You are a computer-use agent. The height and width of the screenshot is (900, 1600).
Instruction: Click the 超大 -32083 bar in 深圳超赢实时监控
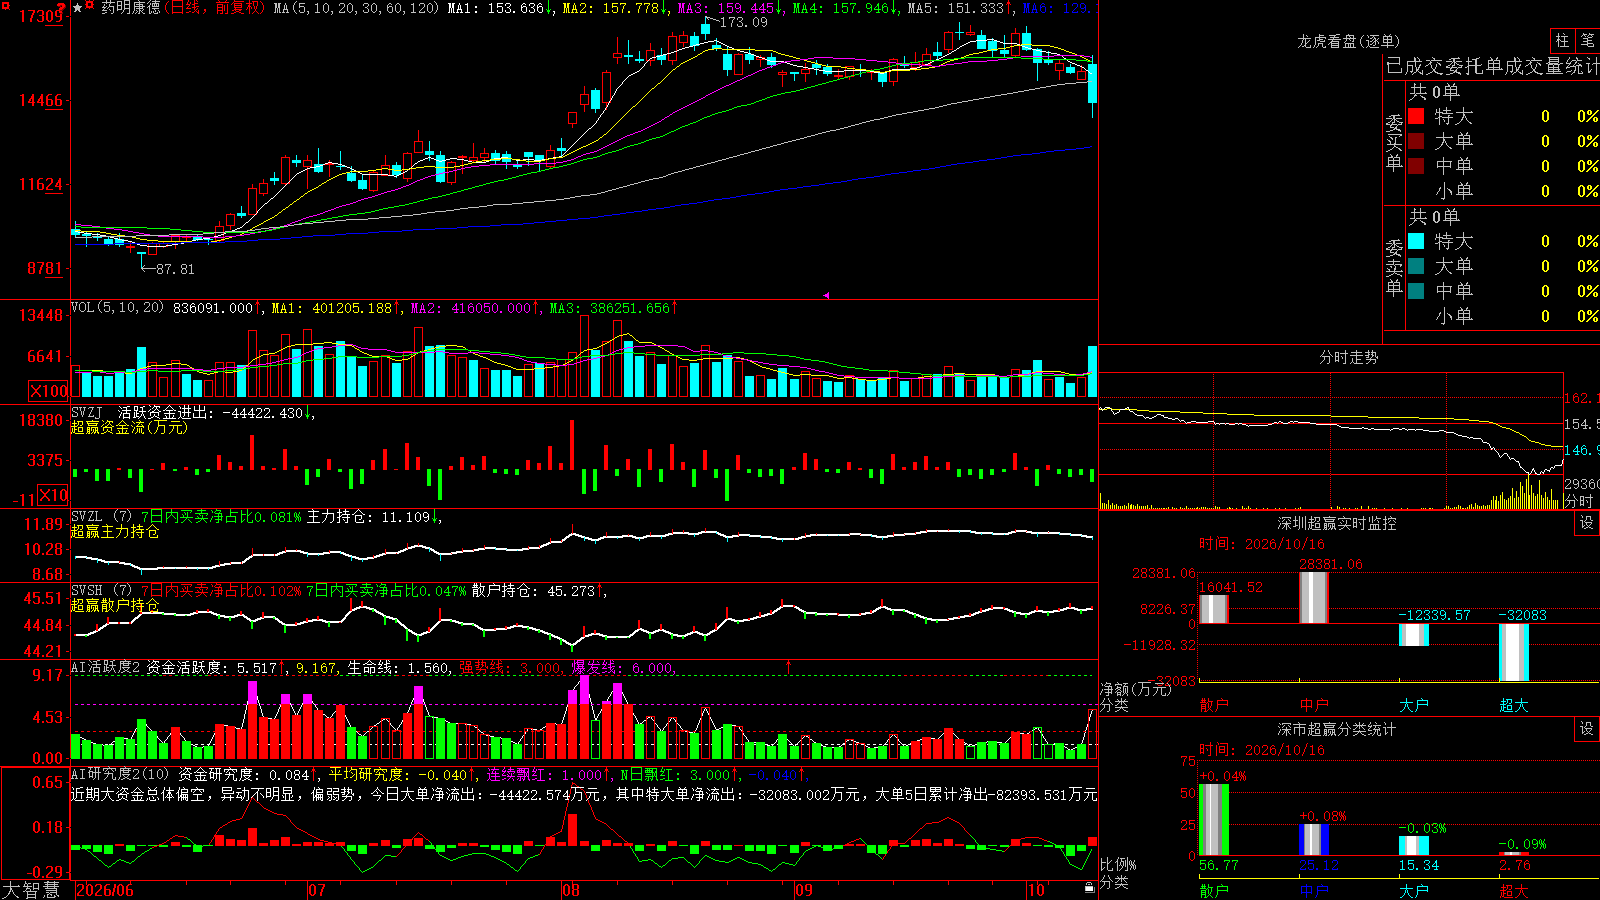[1513, 653]
